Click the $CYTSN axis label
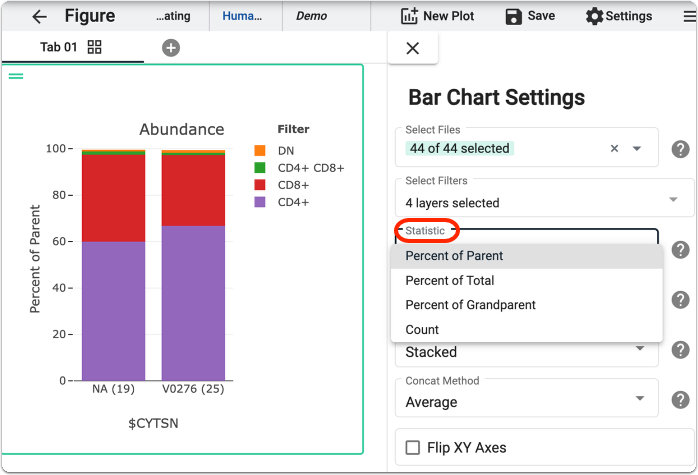This screenshot has width=698, height=475. 153,423
